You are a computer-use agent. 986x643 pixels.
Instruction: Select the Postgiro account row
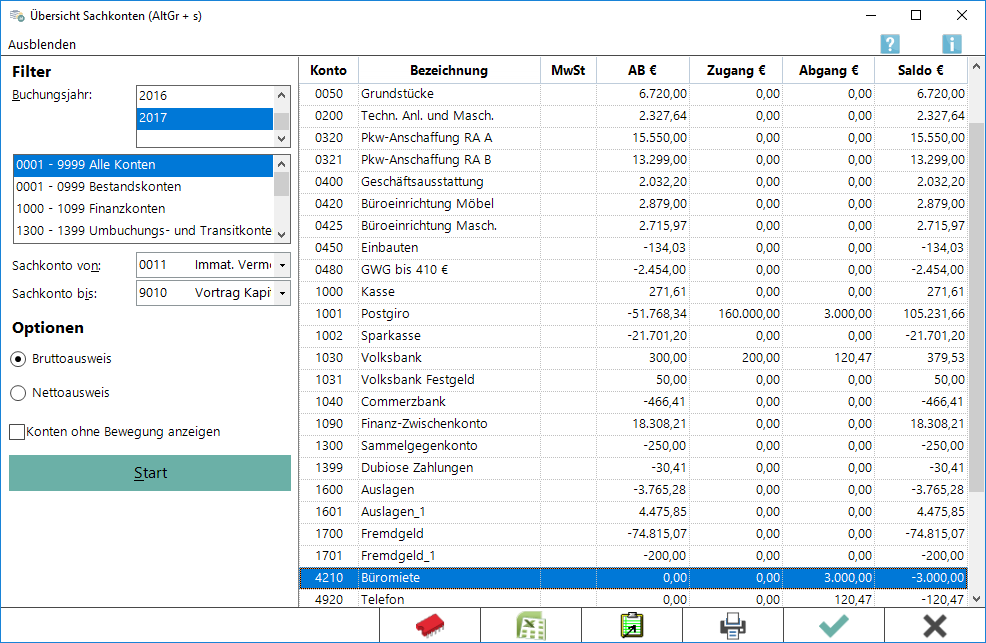pyautogui.click(x=633, y=314)
